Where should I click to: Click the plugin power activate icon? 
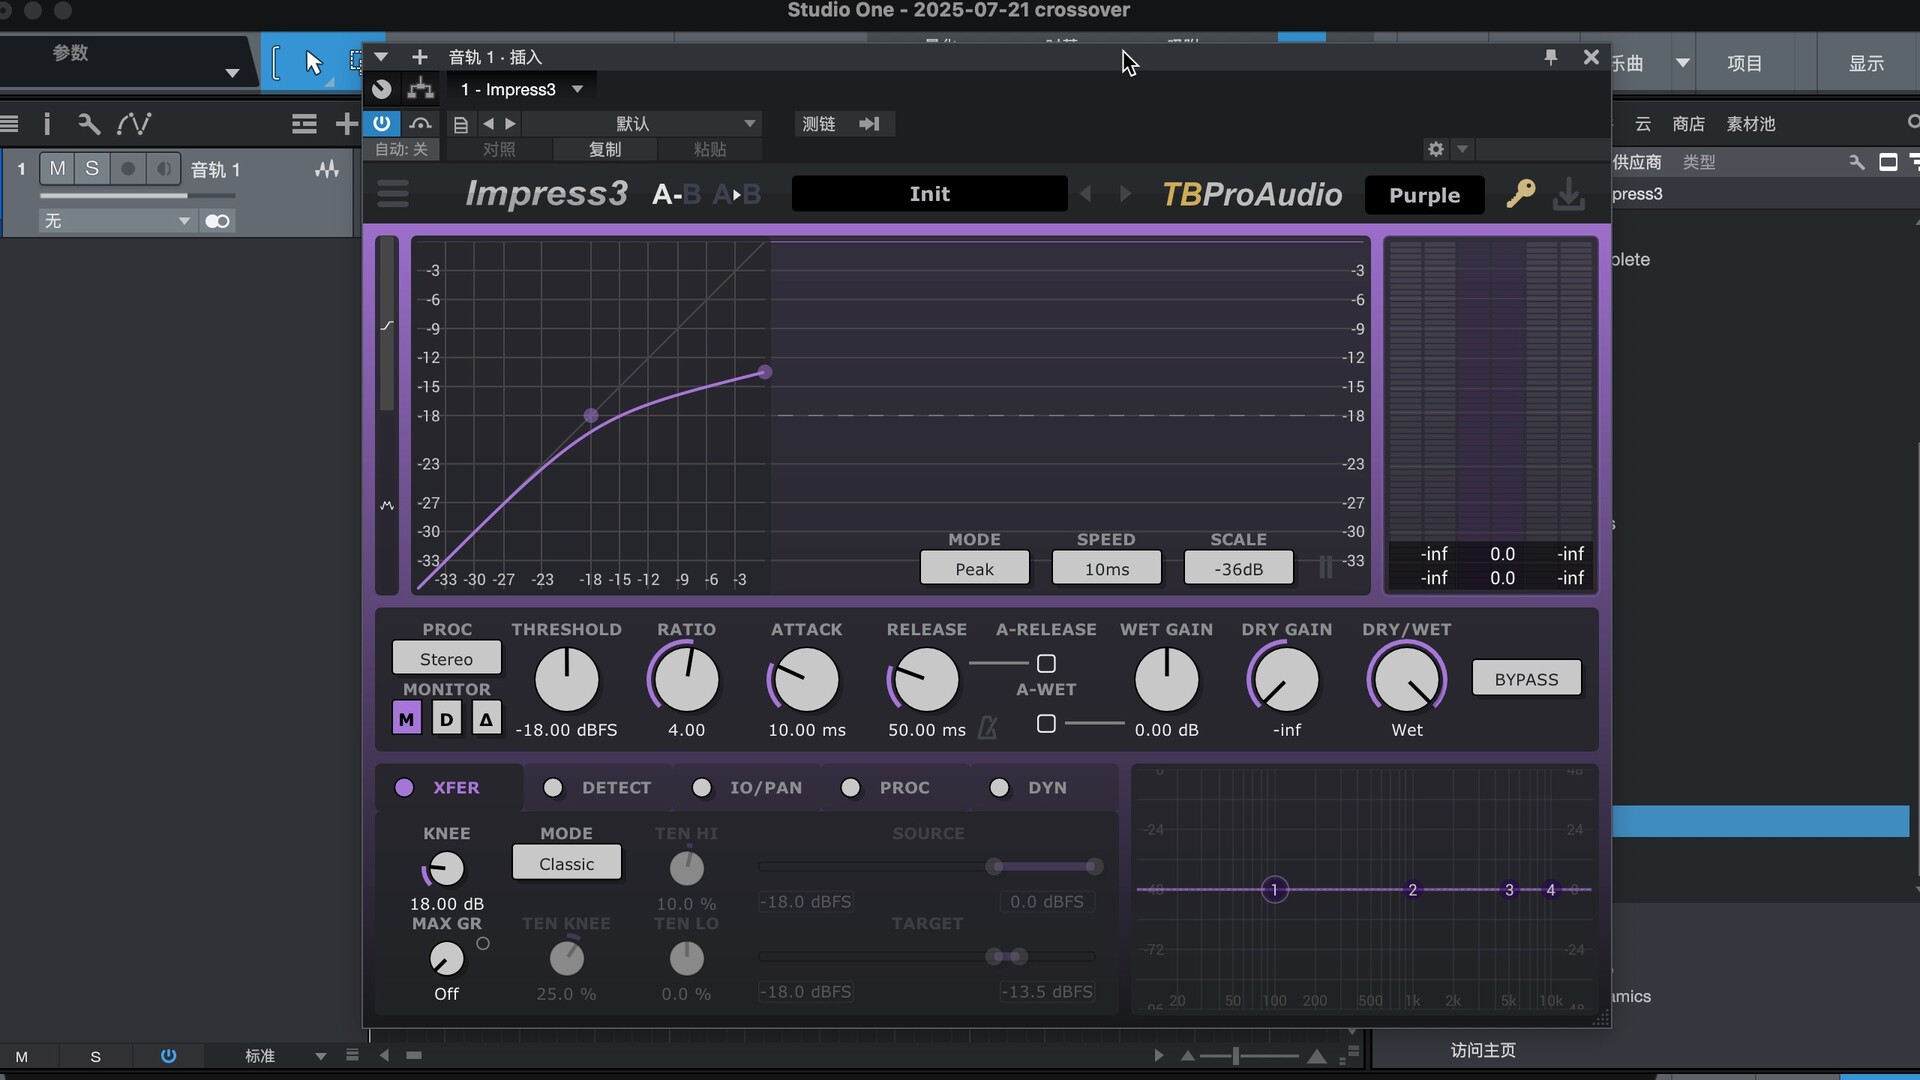[x=382, y=123]
